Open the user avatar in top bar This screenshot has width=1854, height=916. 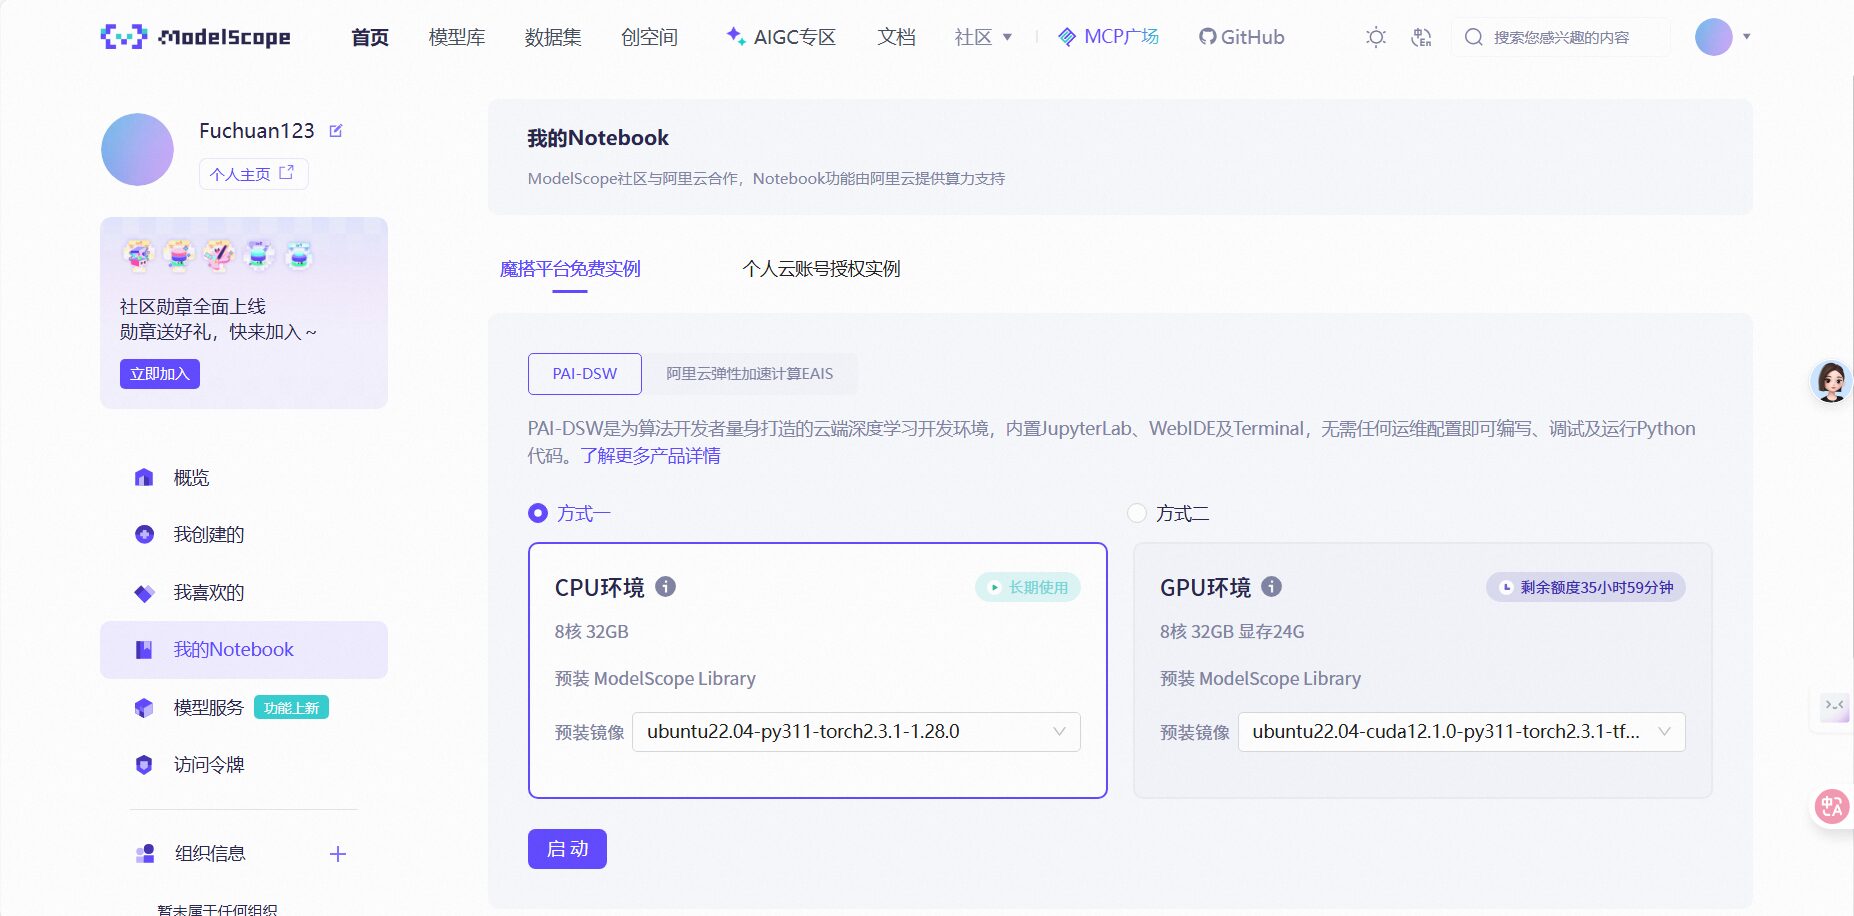(x=1713, y=37)
